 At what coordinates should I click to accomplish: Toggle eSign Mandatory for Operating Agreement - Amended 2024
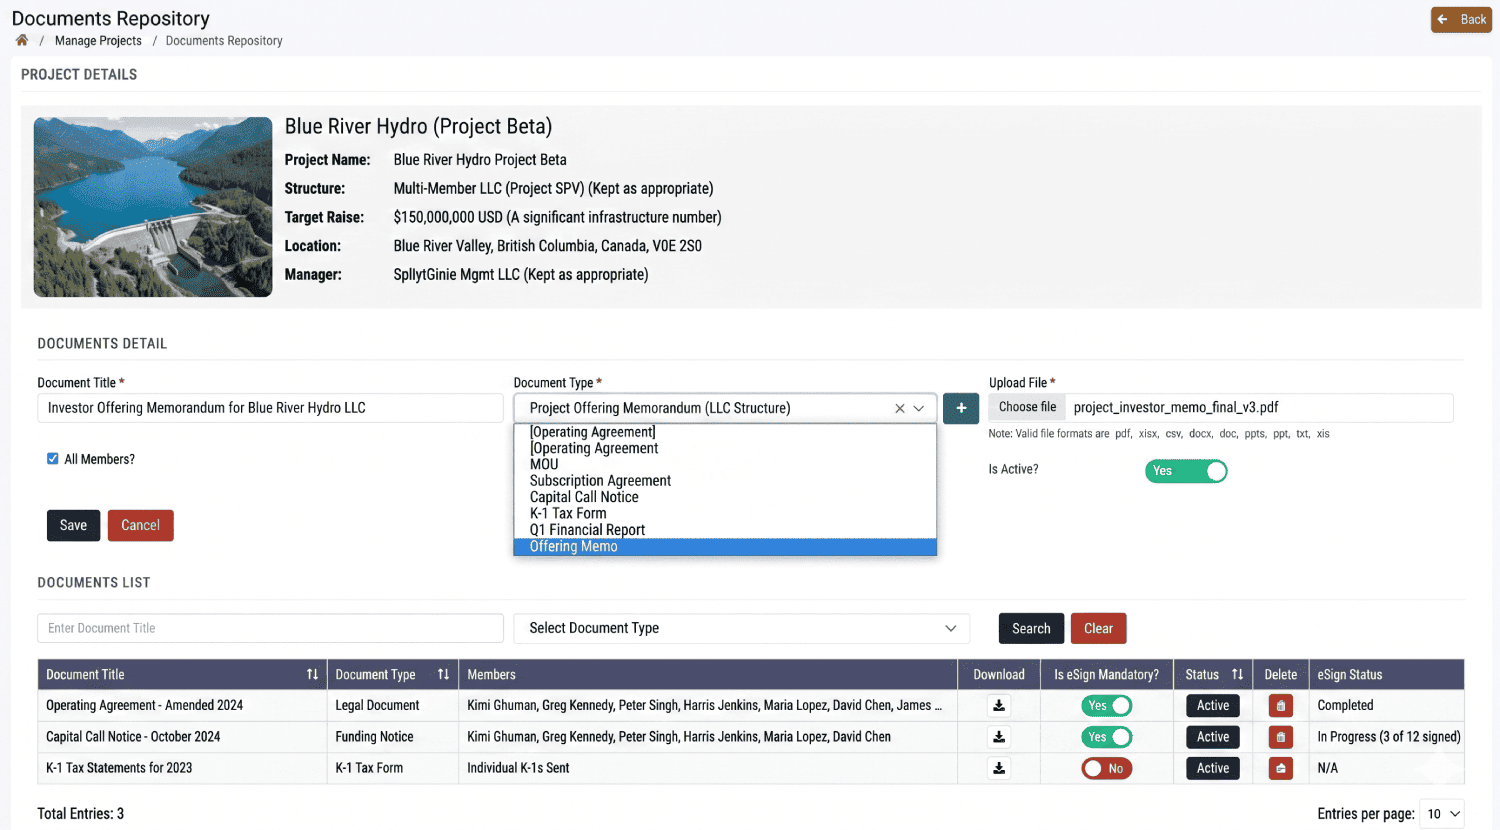click(x=1106, y=705)
